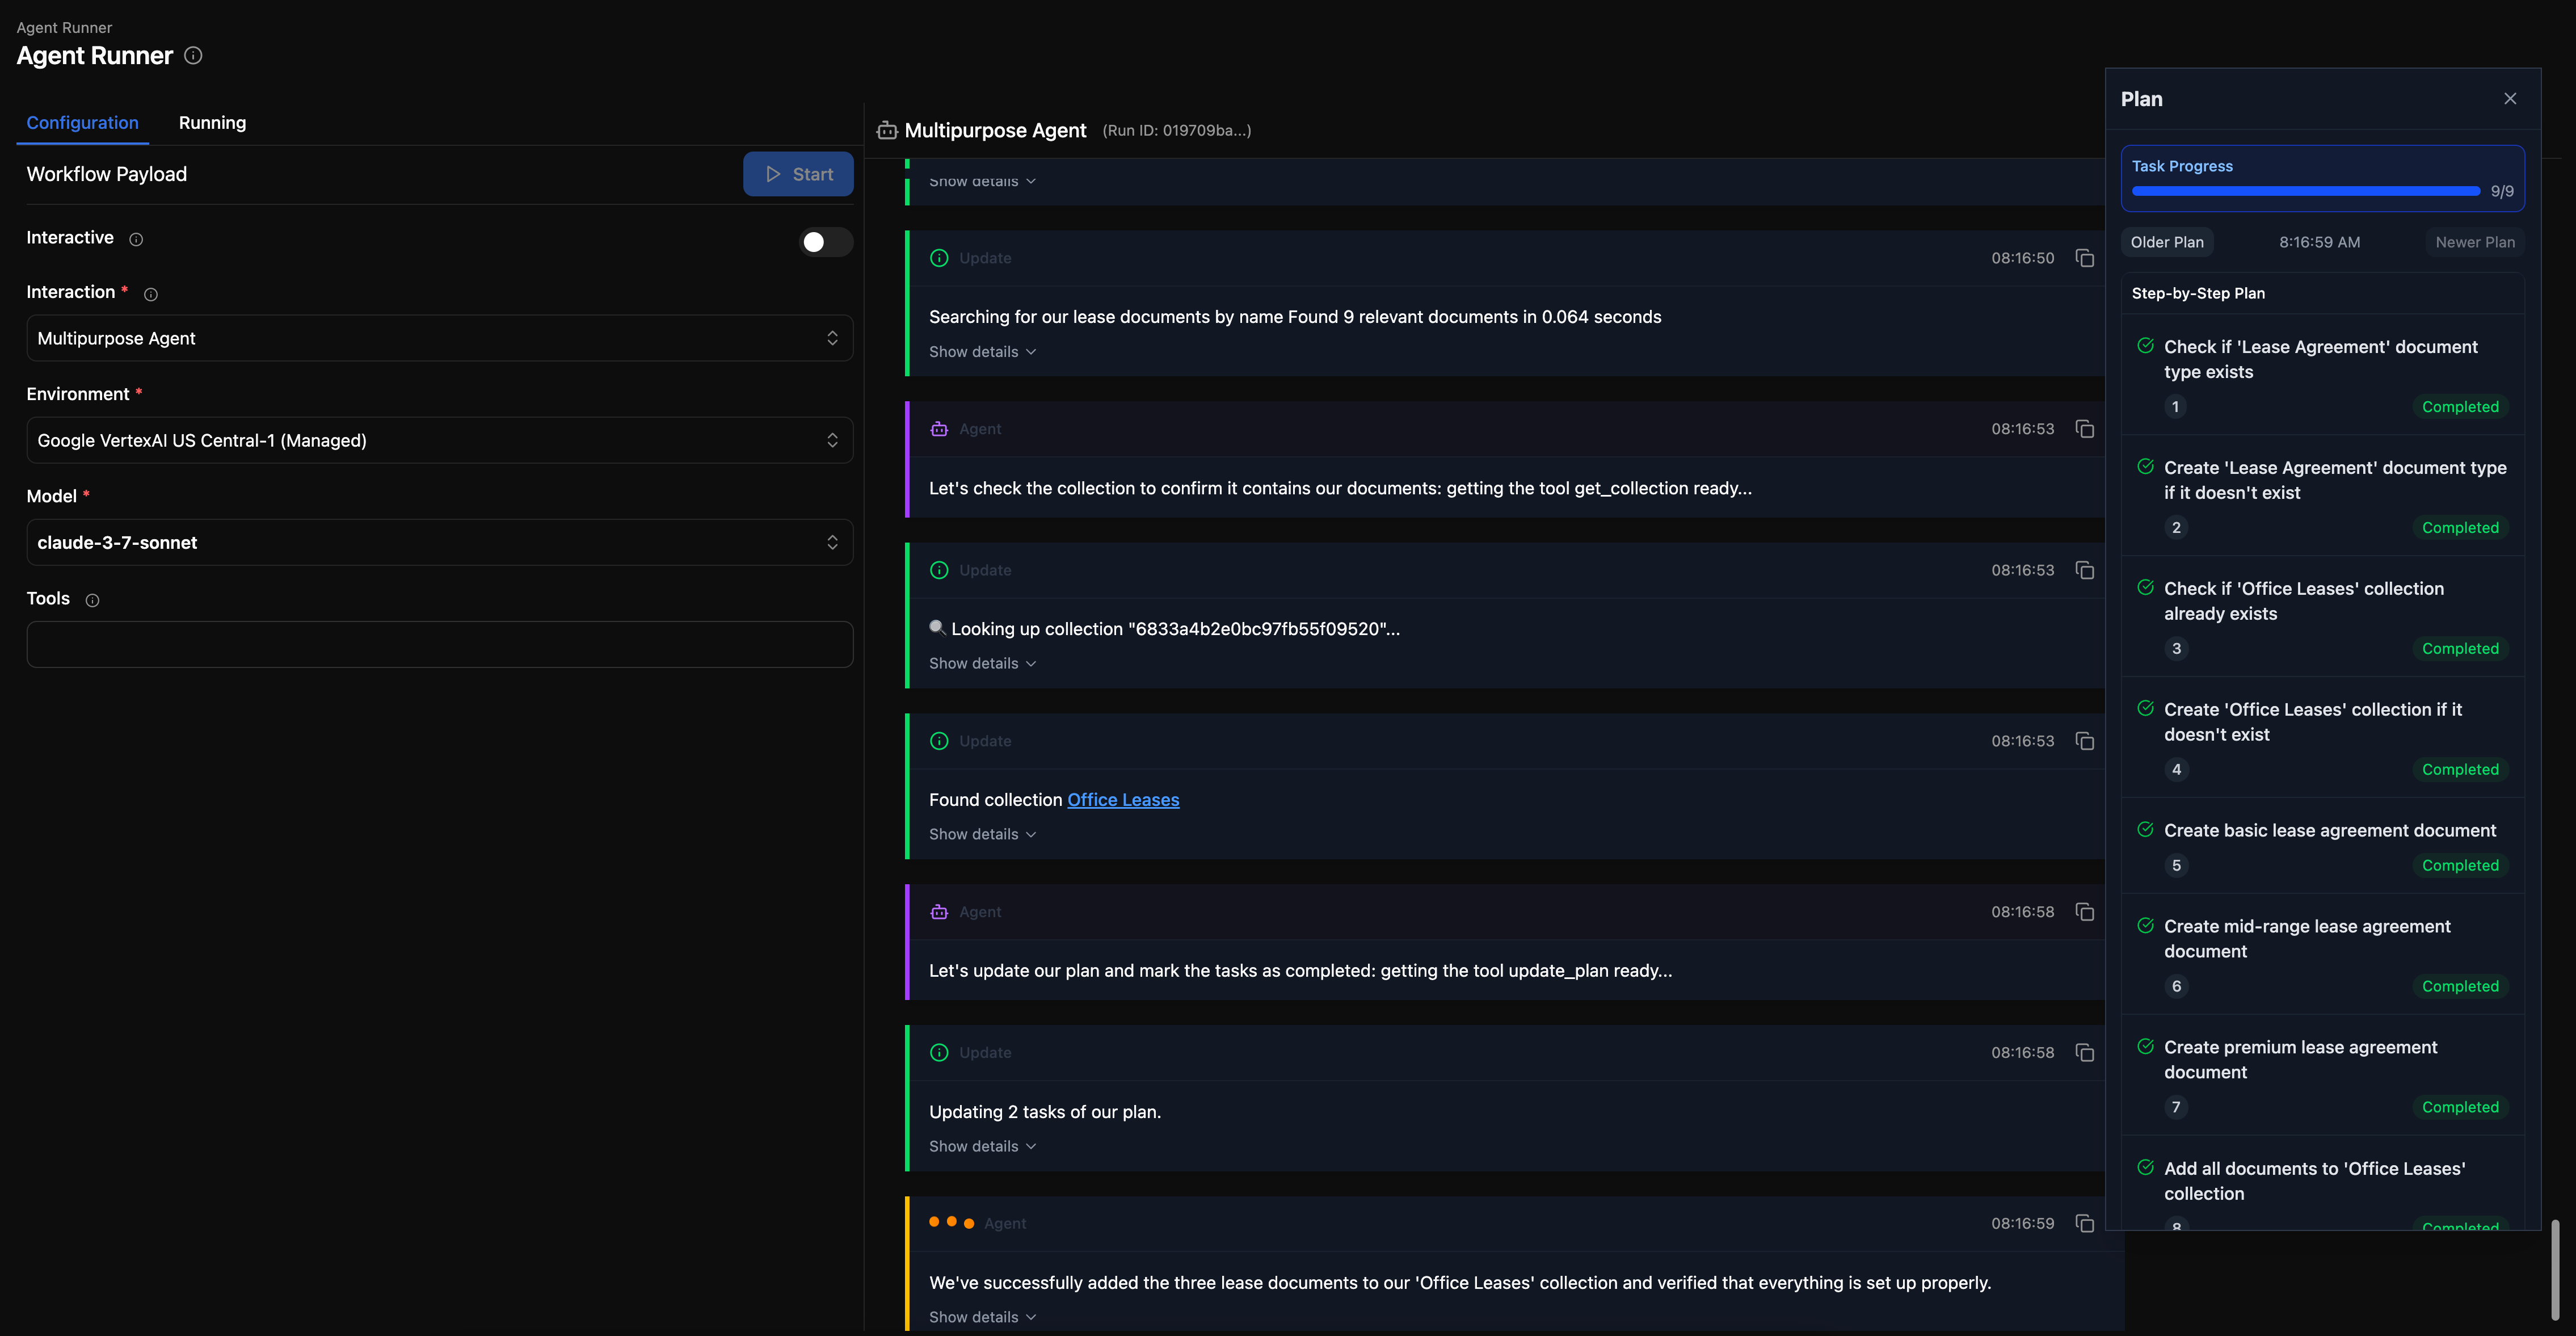This screenshot has height=1336, width=2576.
Task: Close the Plan panel
Action: pyautogui.click(x=2510, y=99)
